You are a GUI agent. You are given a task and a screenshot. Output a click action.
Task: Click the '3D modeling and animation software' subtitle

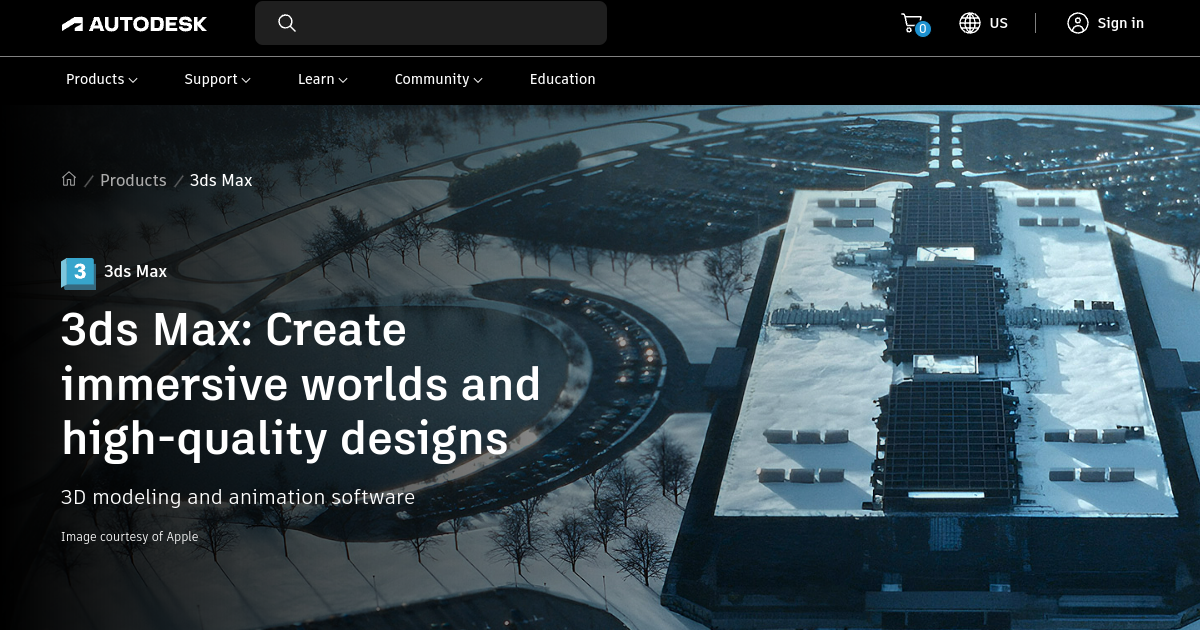(x=238, y=497)
